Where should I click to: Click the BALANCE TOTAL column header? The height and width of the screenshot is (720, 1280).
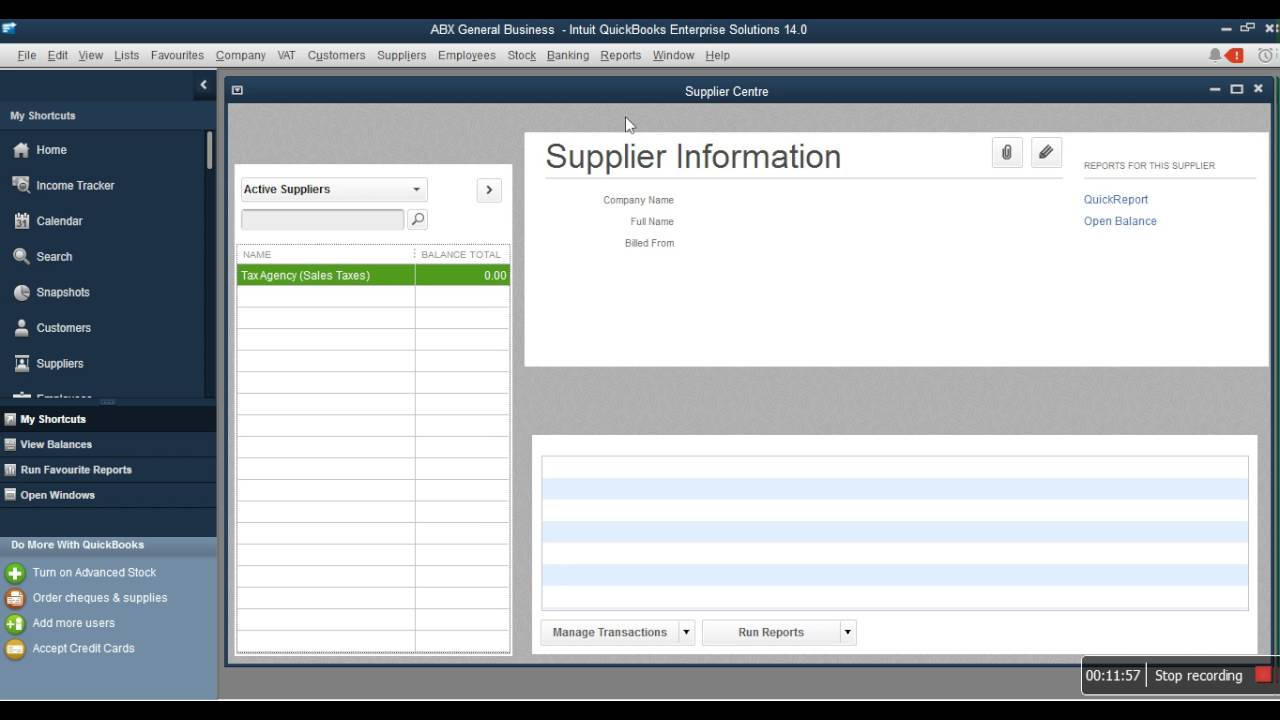[462, 254]
